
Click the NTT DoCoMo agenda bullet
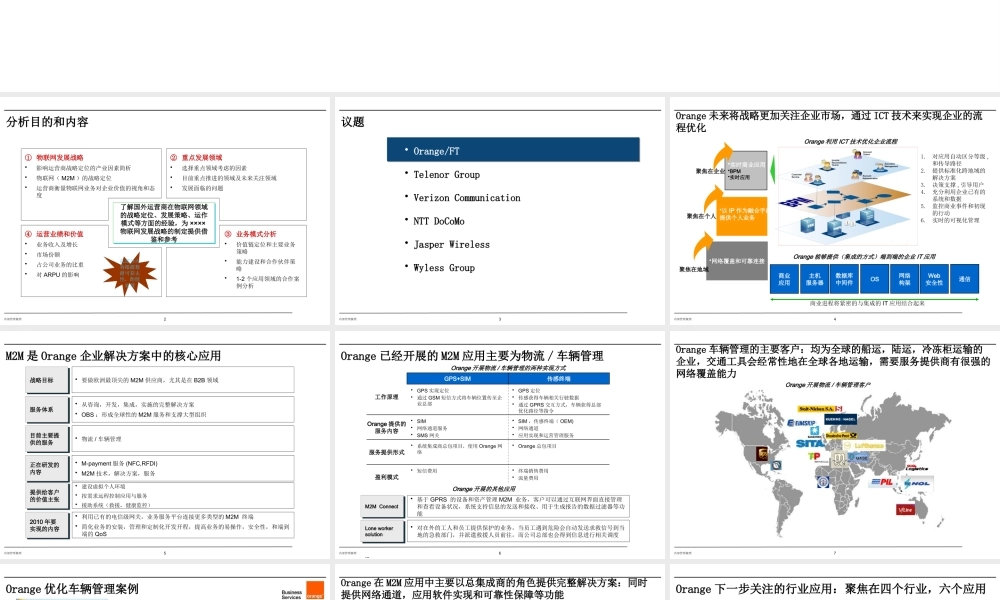pos(439,221)
